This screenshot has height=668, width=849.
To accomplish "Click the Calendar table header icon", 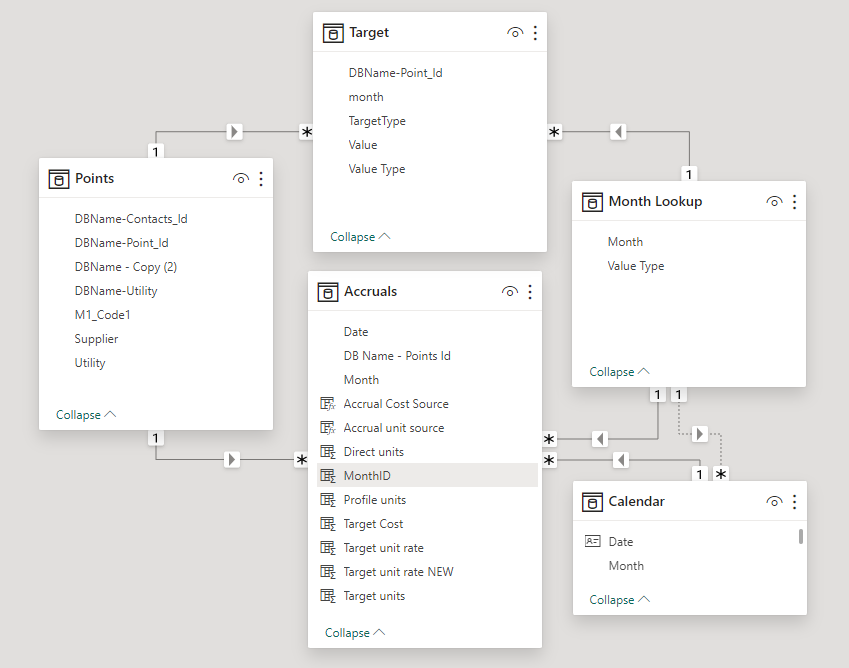I will (592, 502).
